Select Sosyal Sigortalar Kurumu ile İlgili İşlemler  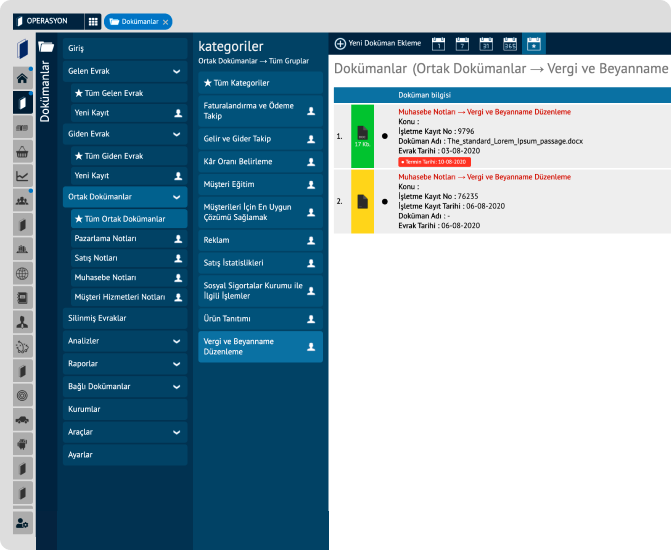260,291
